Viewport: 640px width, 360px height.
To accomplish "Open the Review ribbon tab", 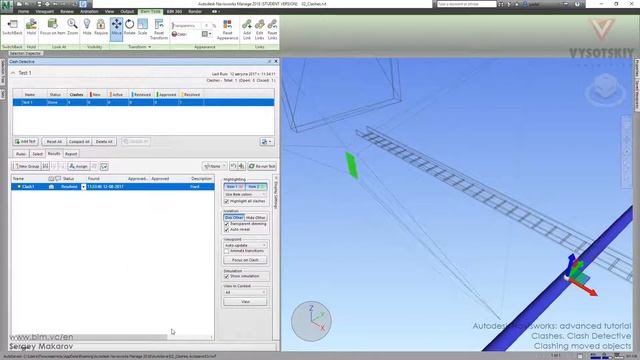I will click(67, 11).
